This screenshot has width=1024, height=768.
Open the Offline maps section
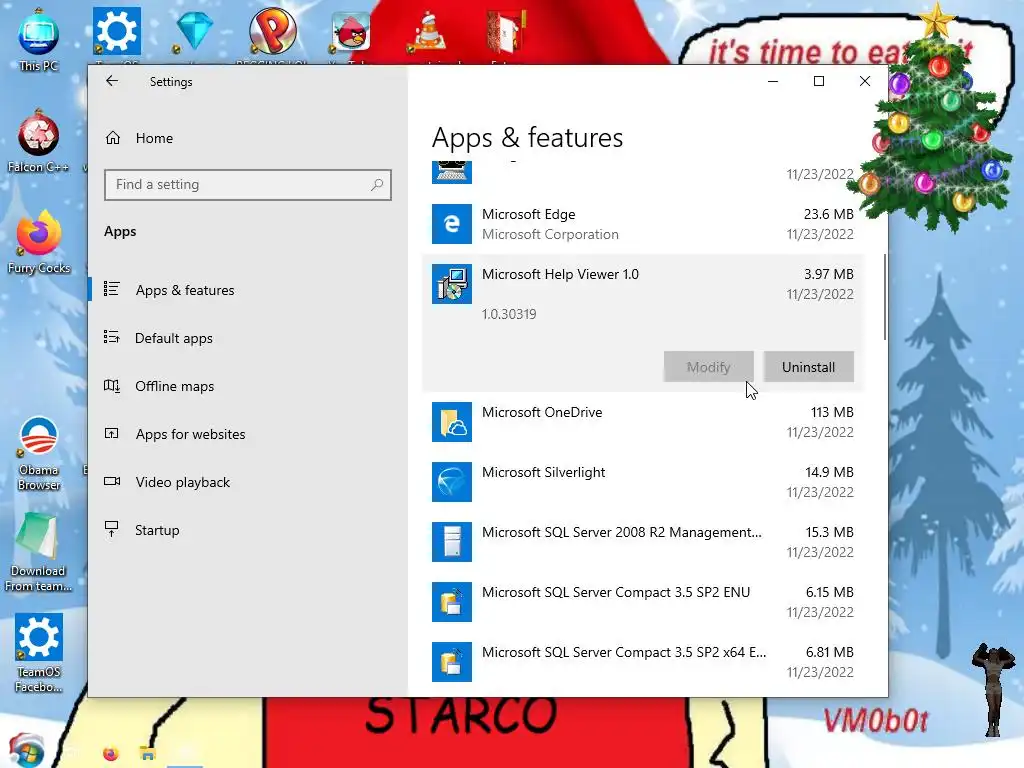(x=174, y=386)
